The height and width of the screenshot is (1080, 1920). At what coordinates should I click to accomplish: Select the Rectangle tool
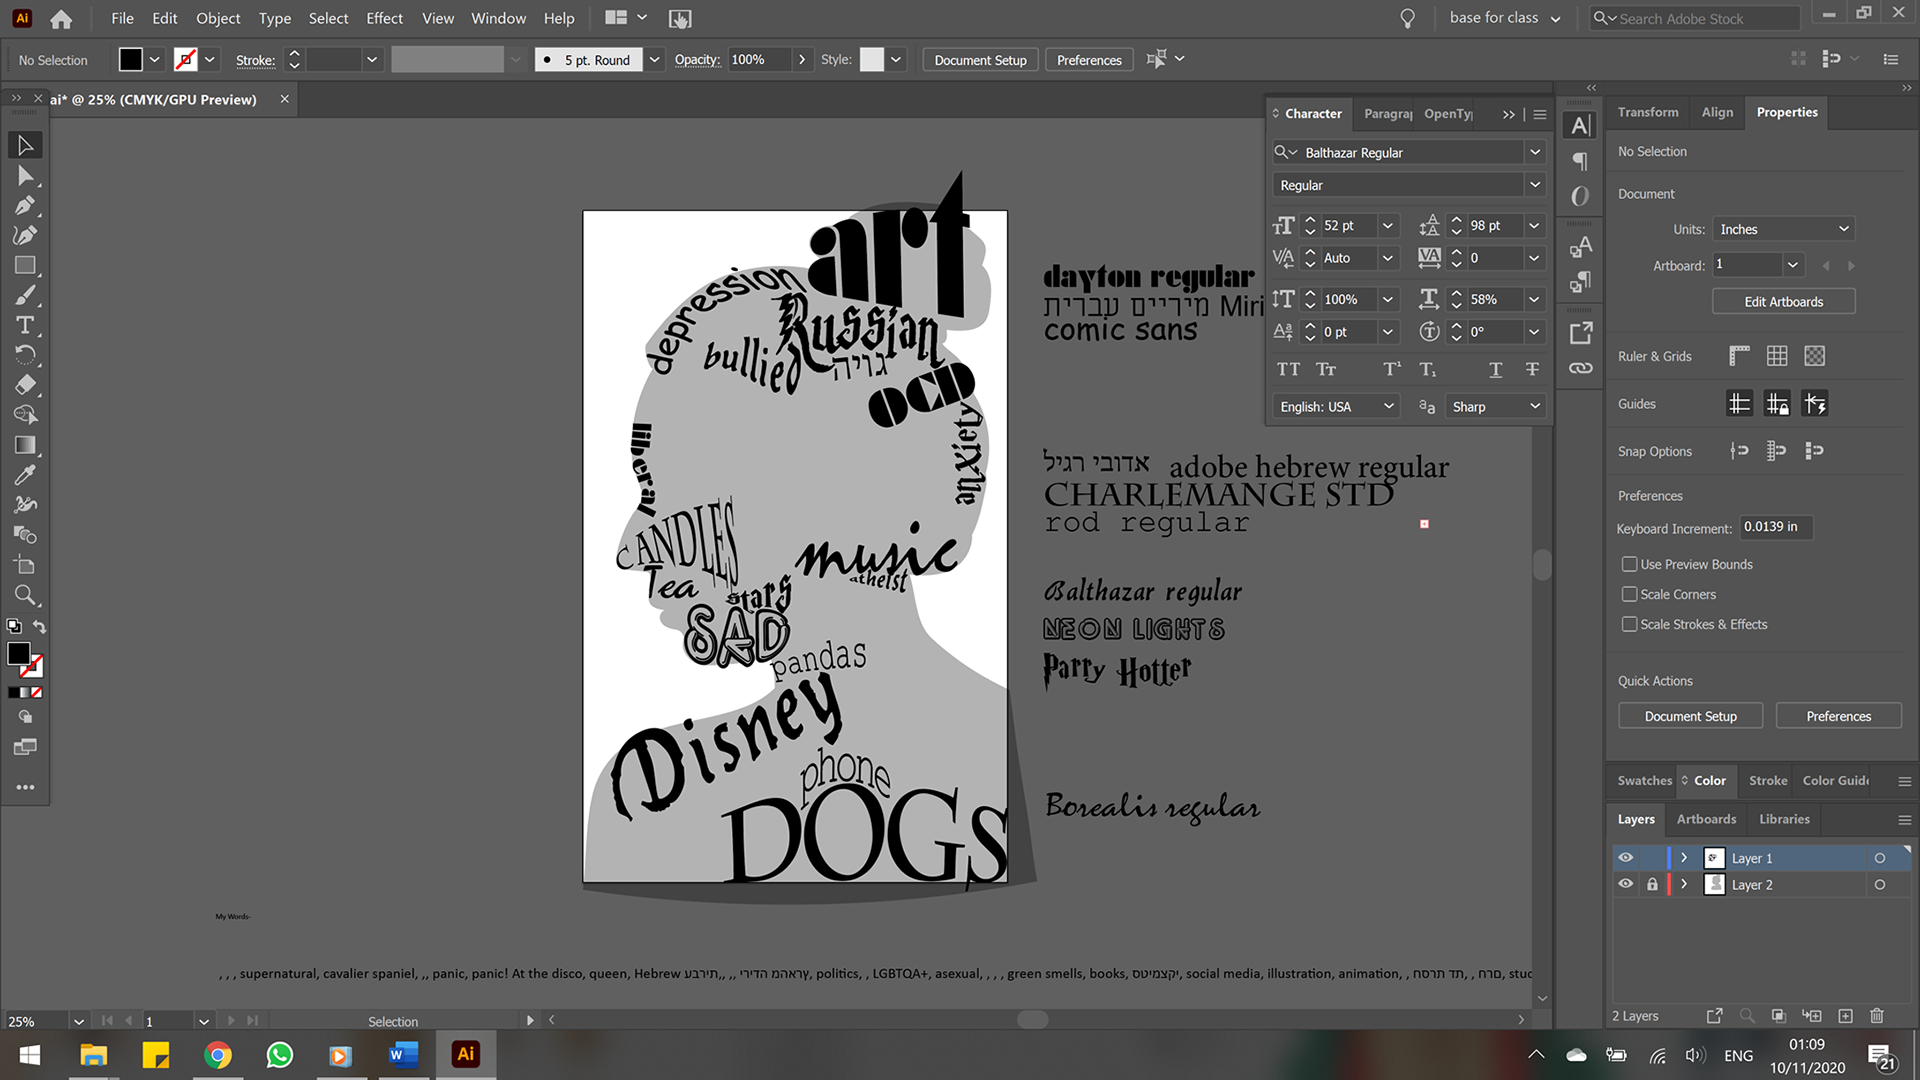[25, 266]
